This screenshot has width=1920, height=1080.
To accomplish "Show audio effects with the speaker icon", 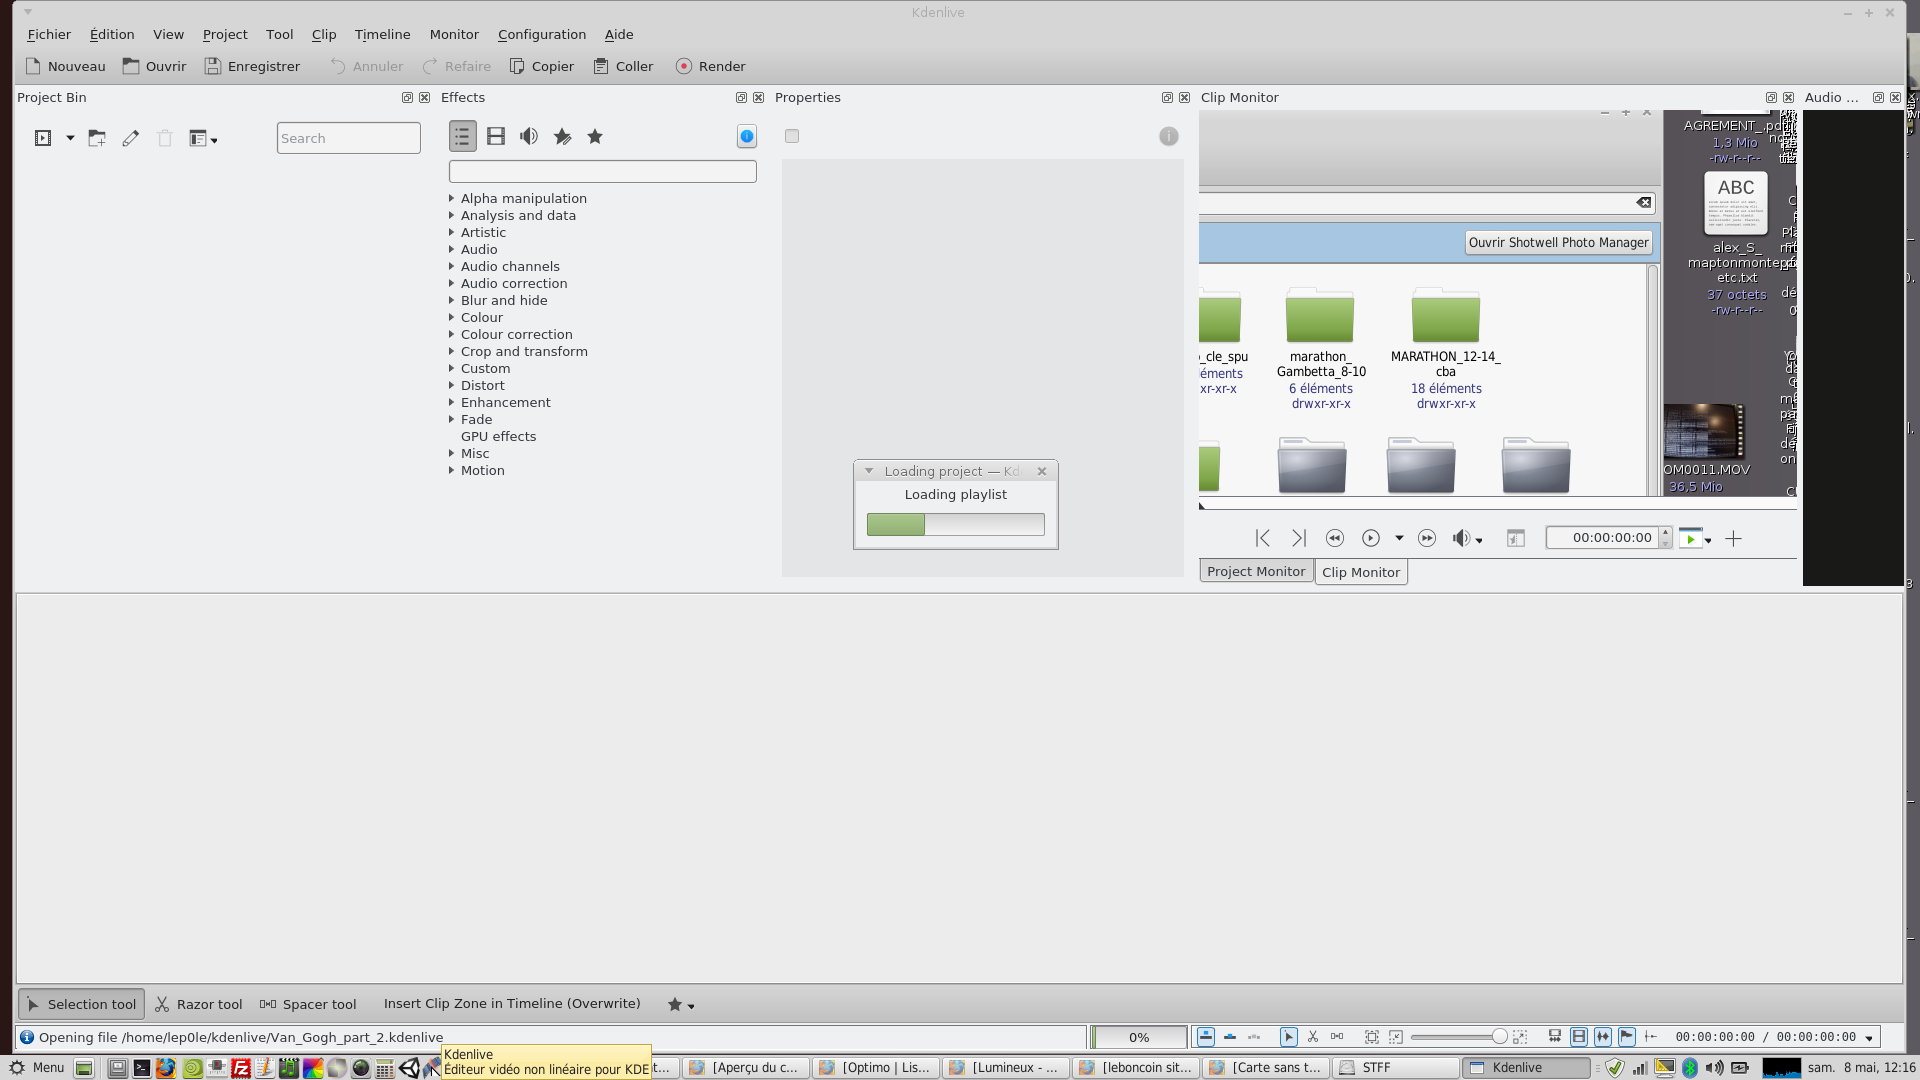I will pyautogui.click(x=528, y=136).
